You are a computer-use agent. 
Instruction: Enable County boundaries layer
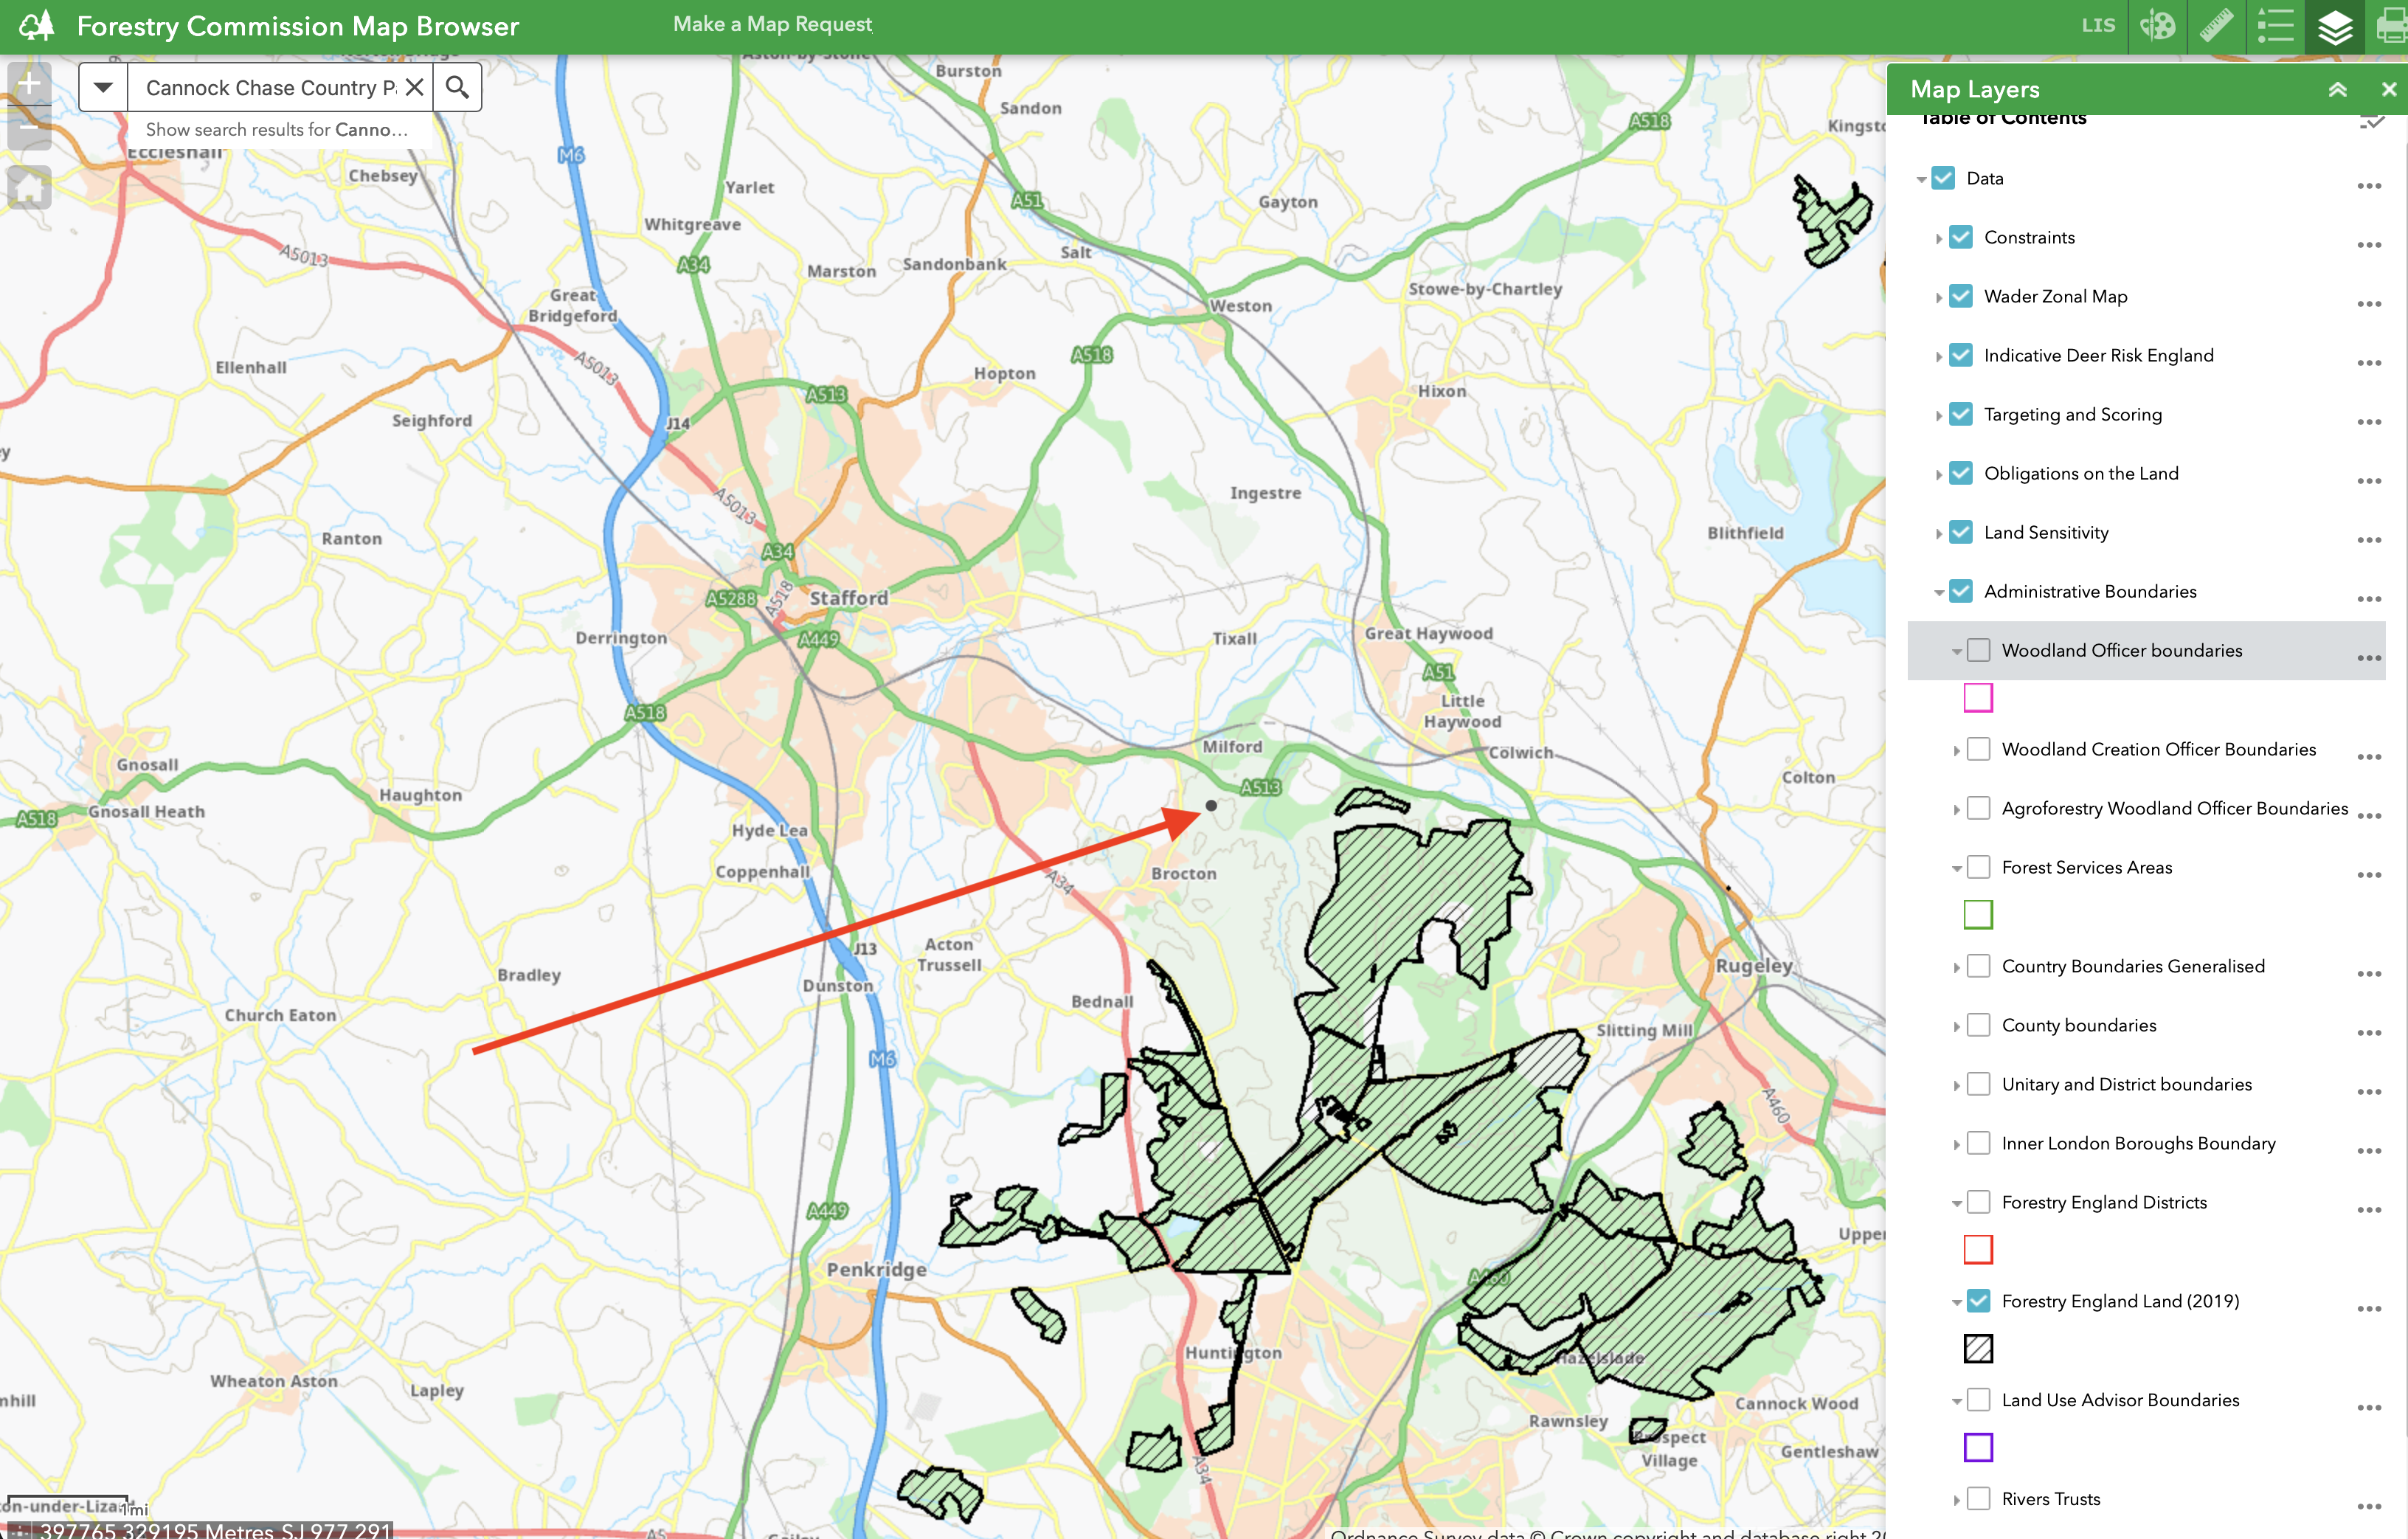tap(1978, 1025)
